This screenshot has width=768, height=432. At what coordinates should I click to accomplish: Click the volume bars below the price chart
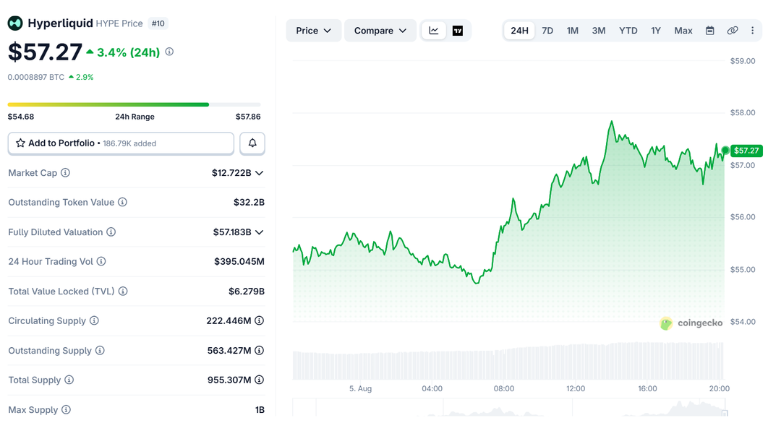tap(508, 361)
